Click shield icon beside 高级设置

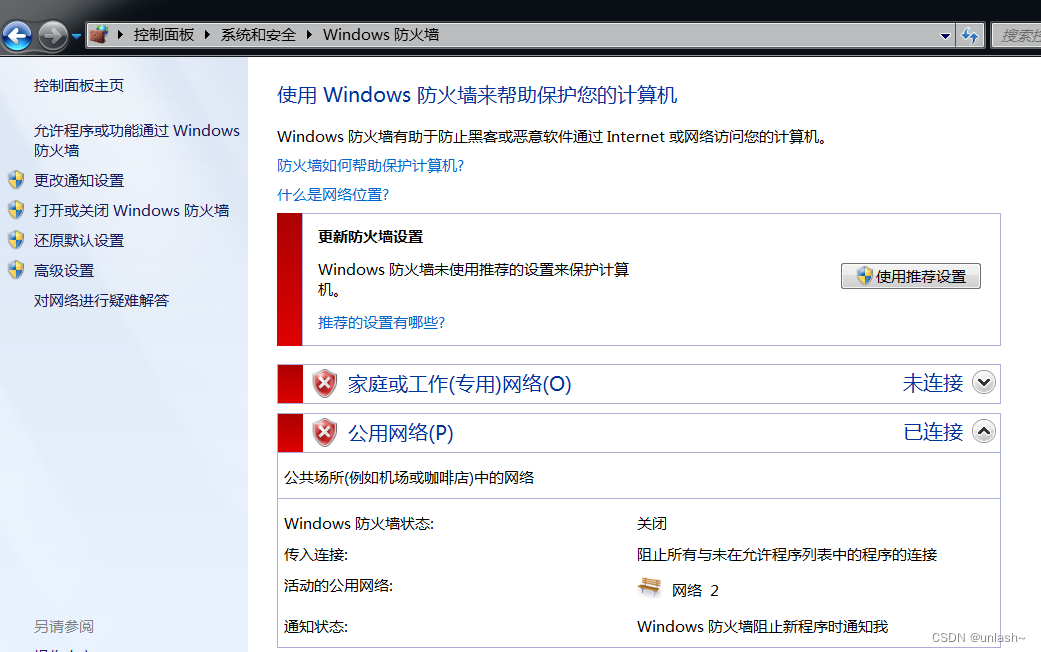17,270
